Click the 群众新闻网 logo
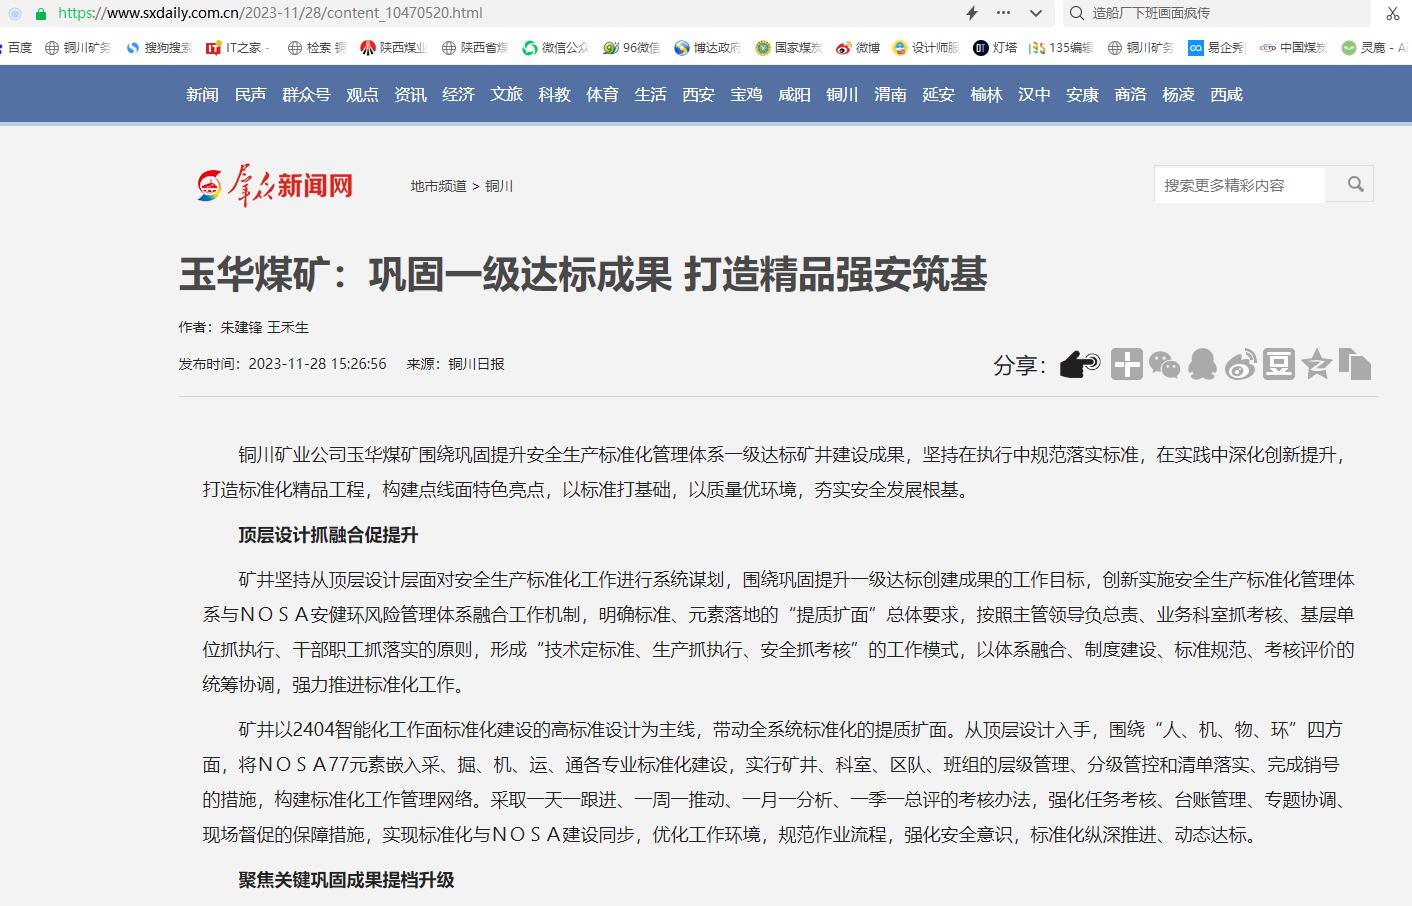 [x=275, y=186]
